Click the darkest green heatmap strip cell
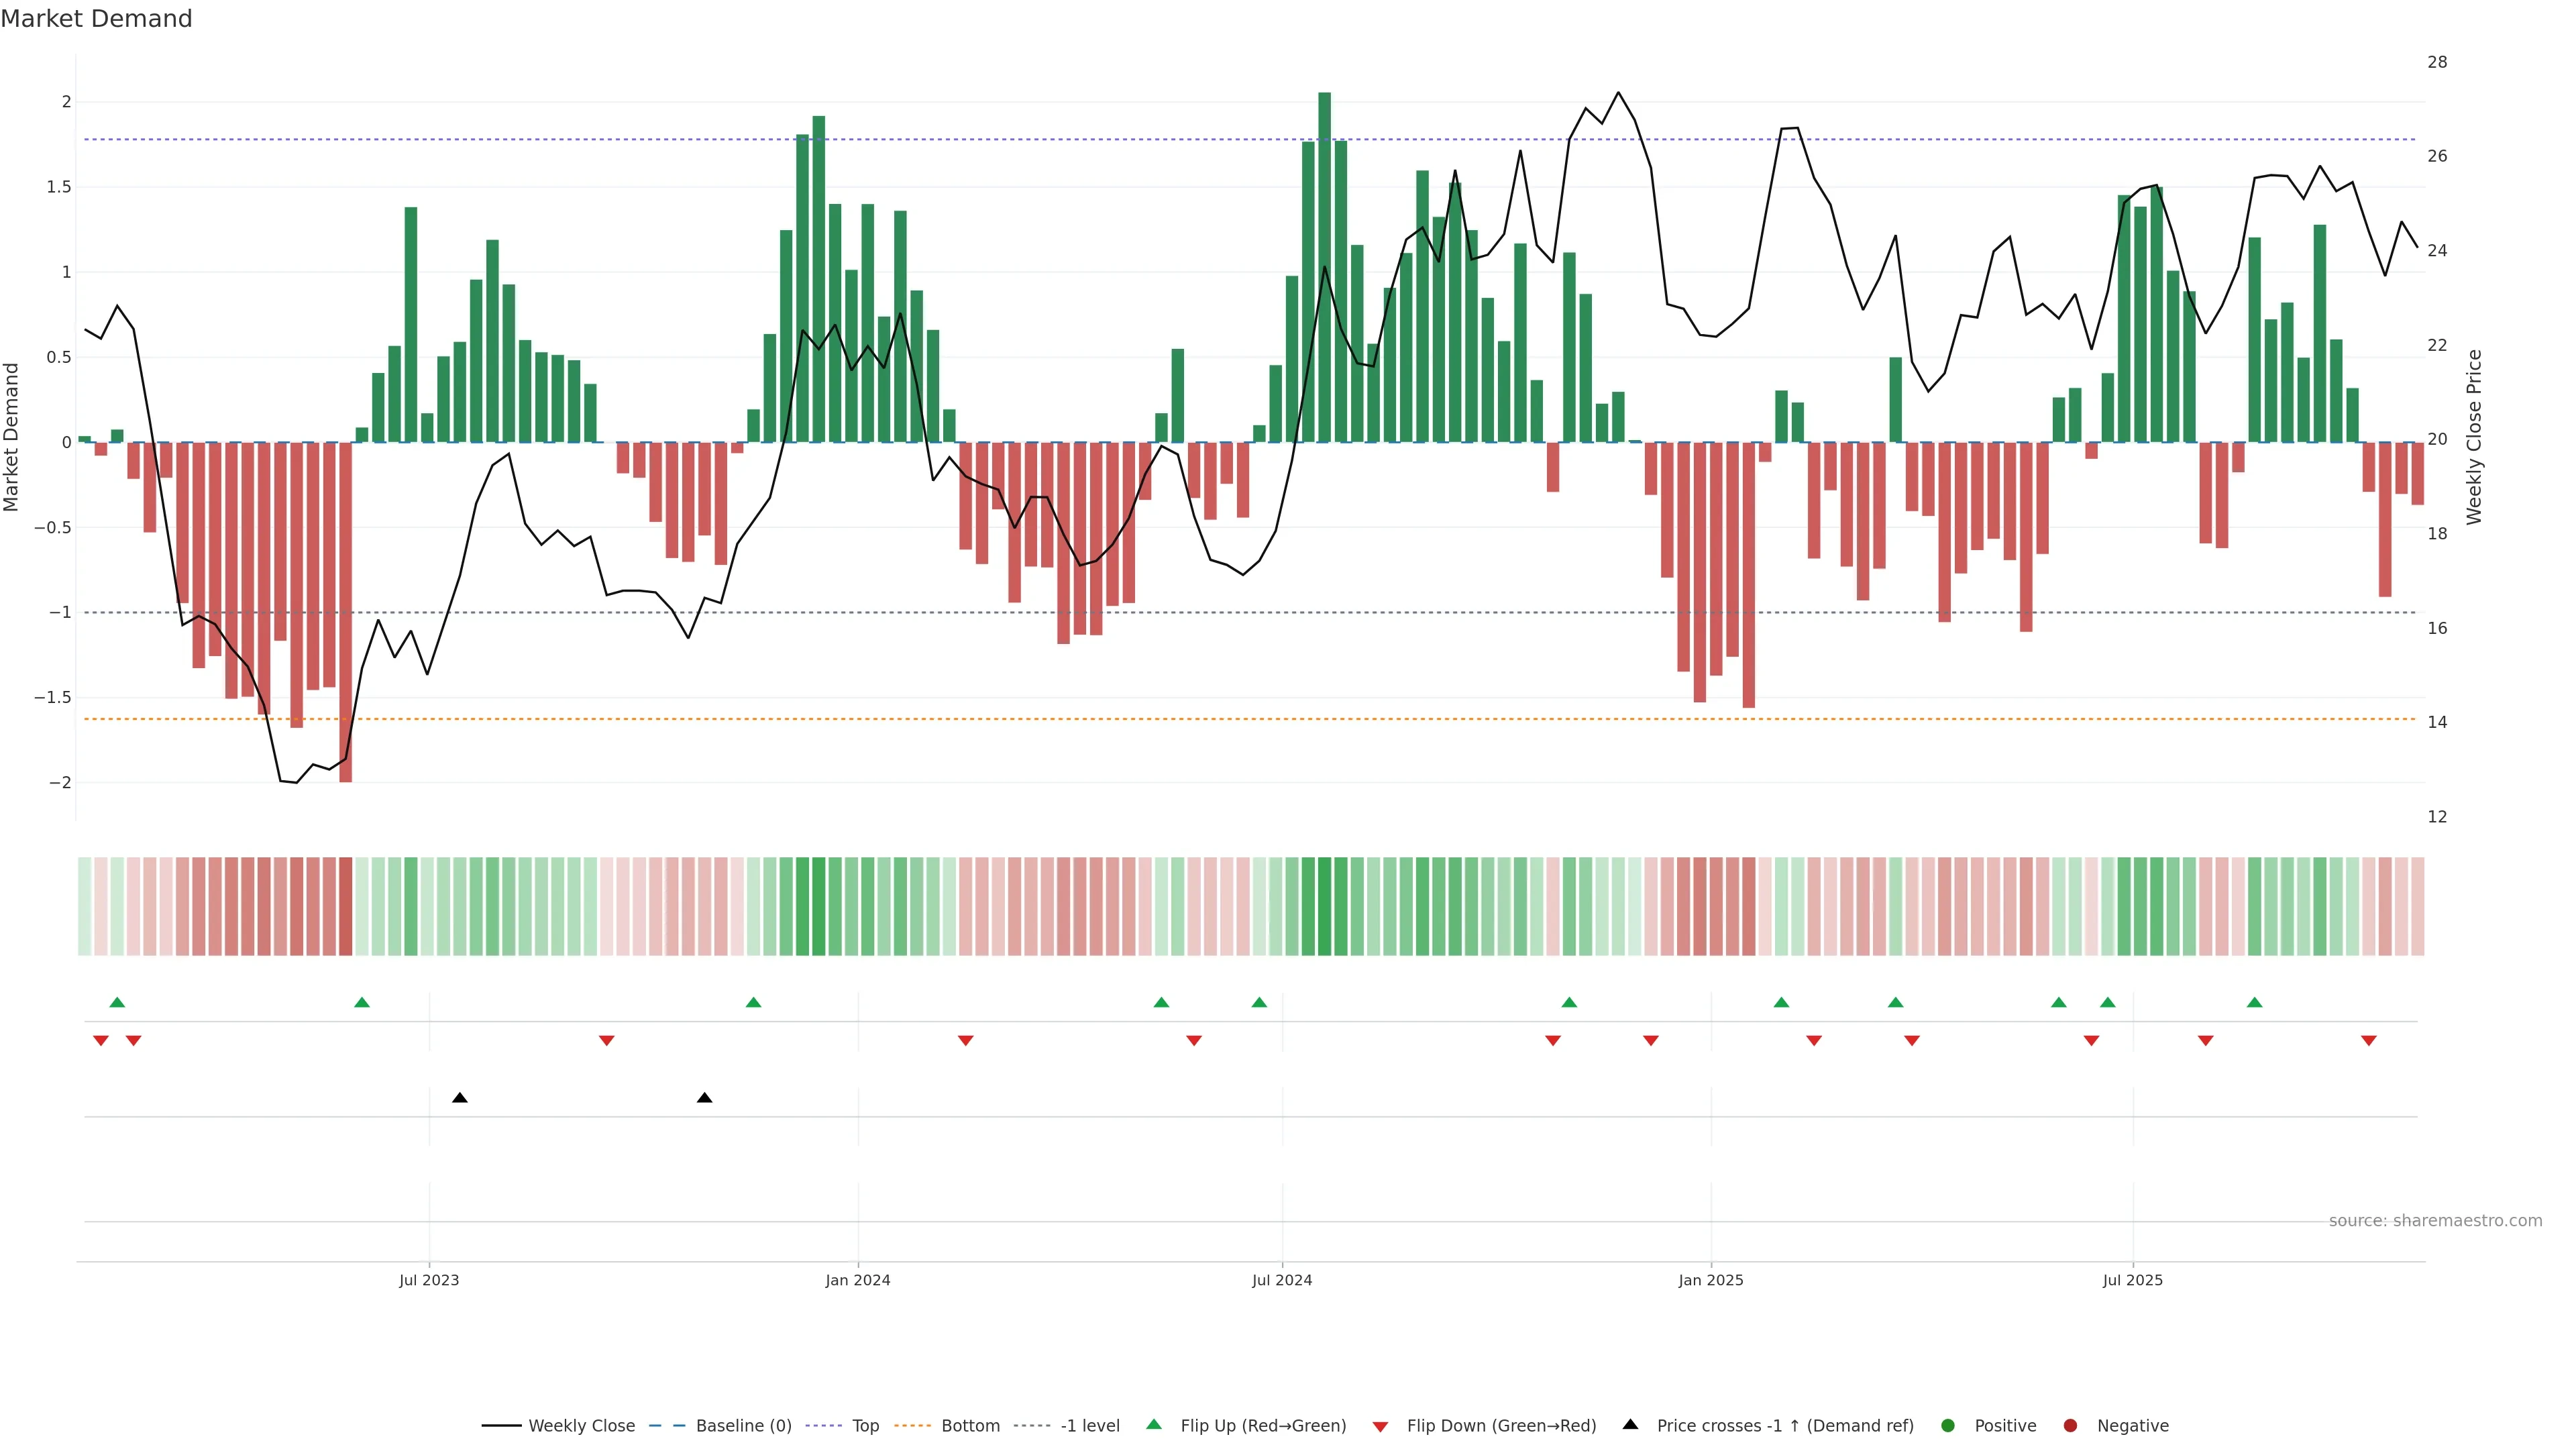The width and height of the screenshot is (2576, 1449). click(1324, 906)
